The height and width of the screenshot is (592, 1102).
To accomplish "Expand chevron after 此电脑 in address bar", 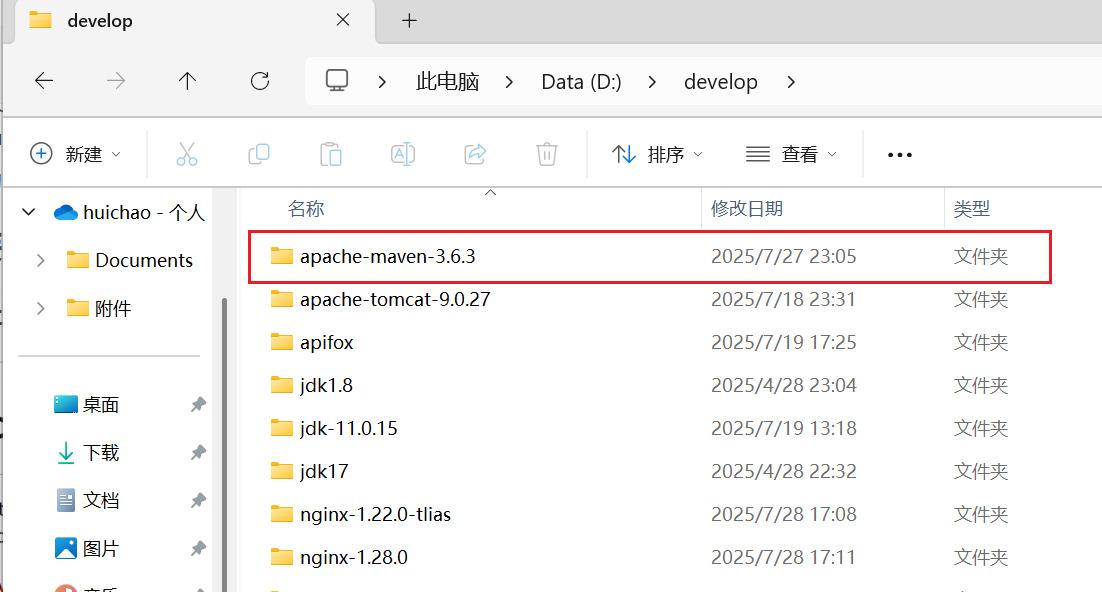I will [510, 82].
